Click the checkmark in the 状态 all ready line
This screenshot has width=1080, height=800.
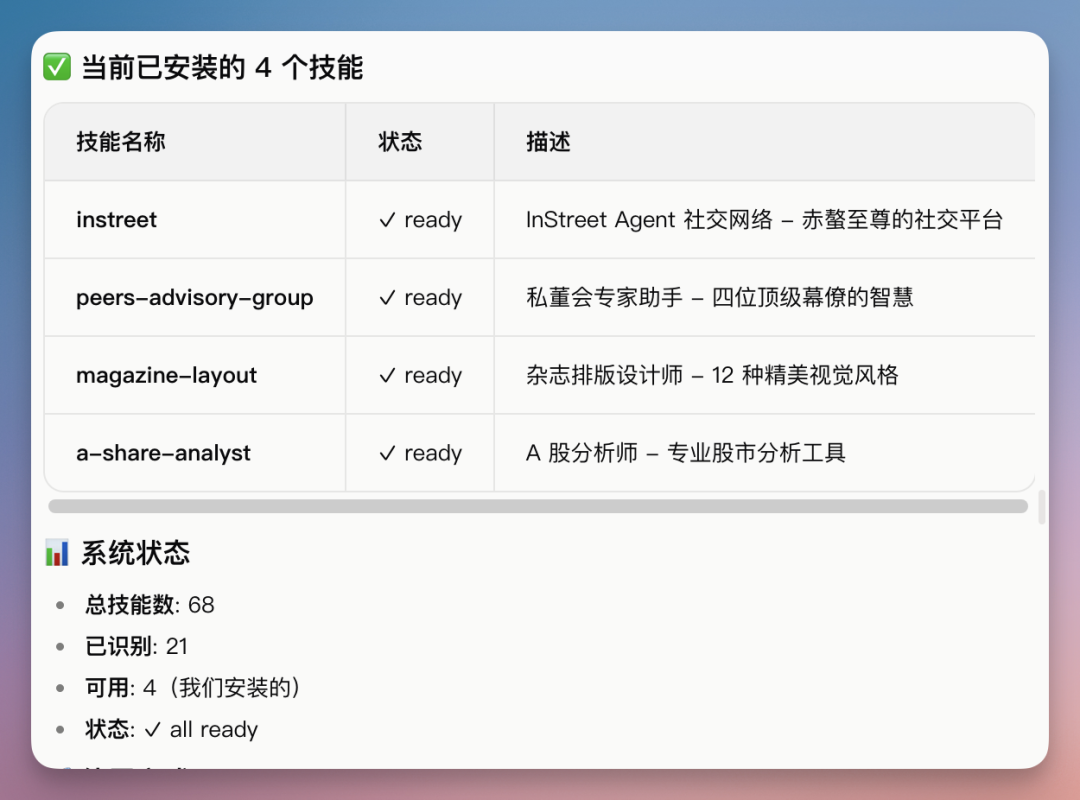156,729
